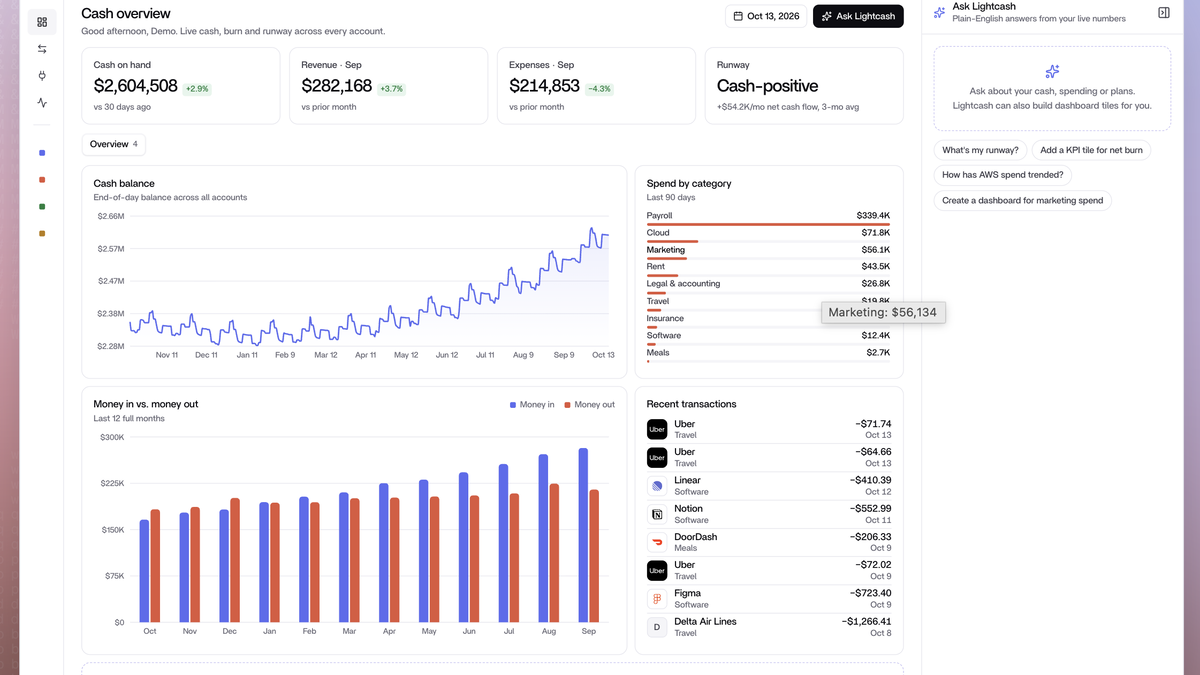Click "Add a KPI tile for net burn"

tap(1091, 150)
